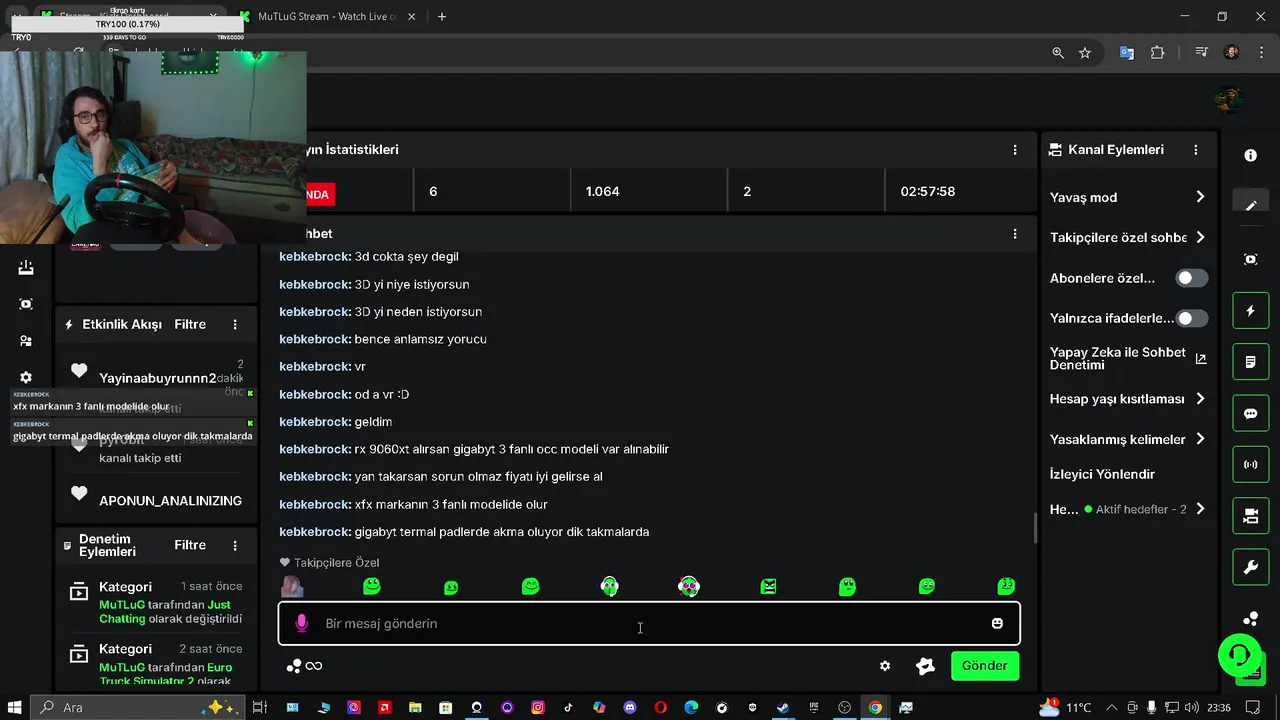Open Steam from the taskbar

pyautogui.click(x=783, y=707)
